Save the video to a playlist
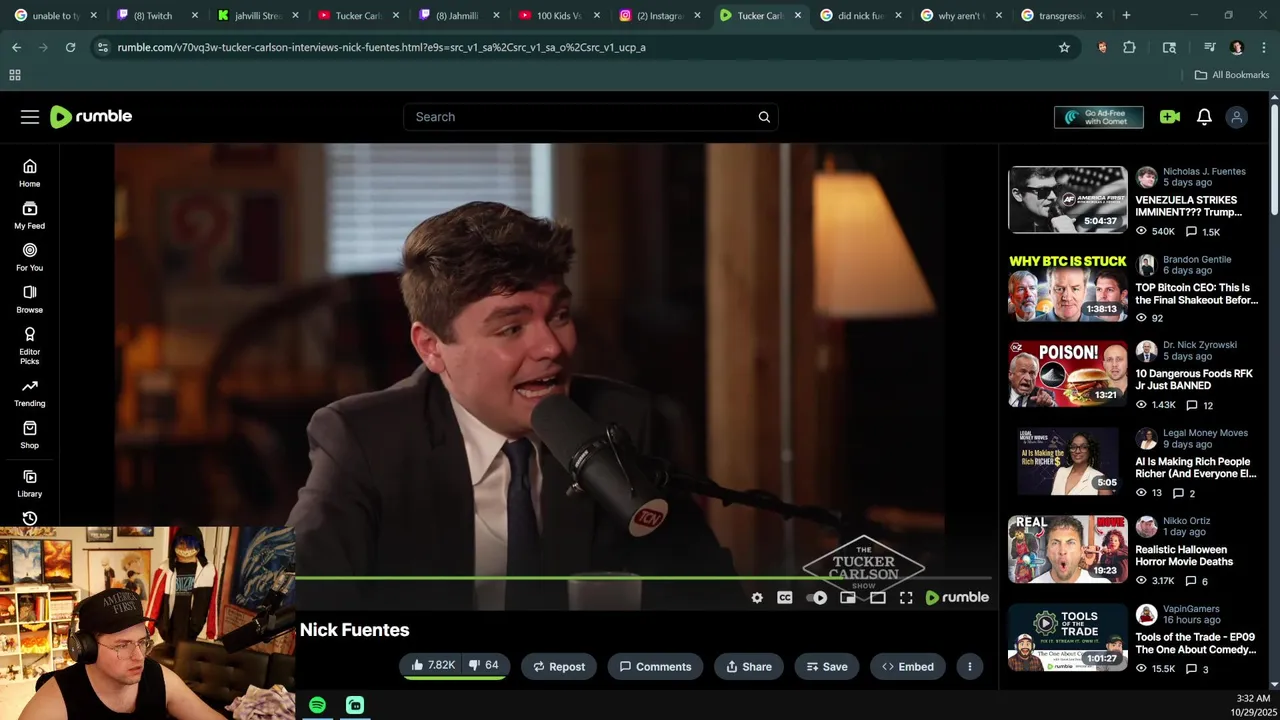This screenshot has width=1280, height=720. (x=827, y=667)
